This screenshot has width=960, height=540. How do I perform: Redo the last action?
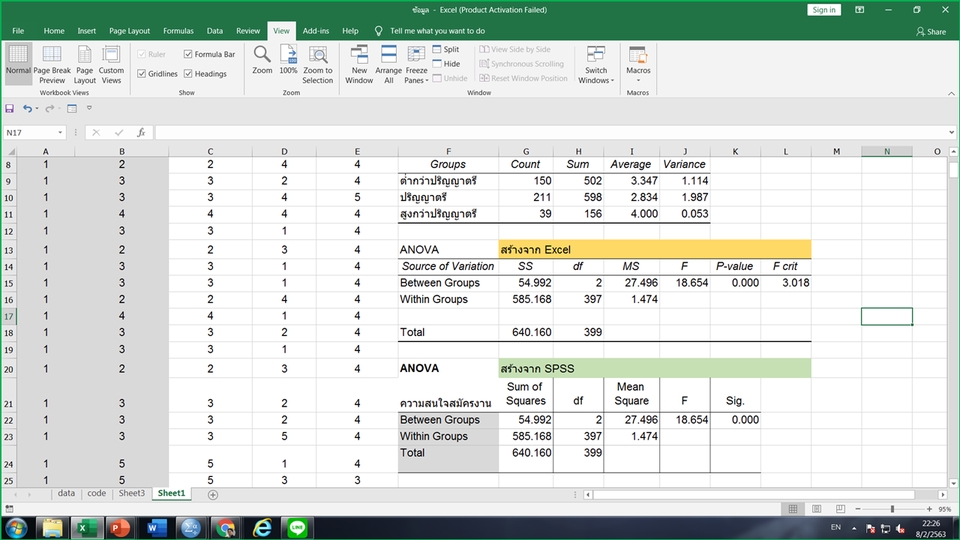pyautogui.click(x=49, y=108)
